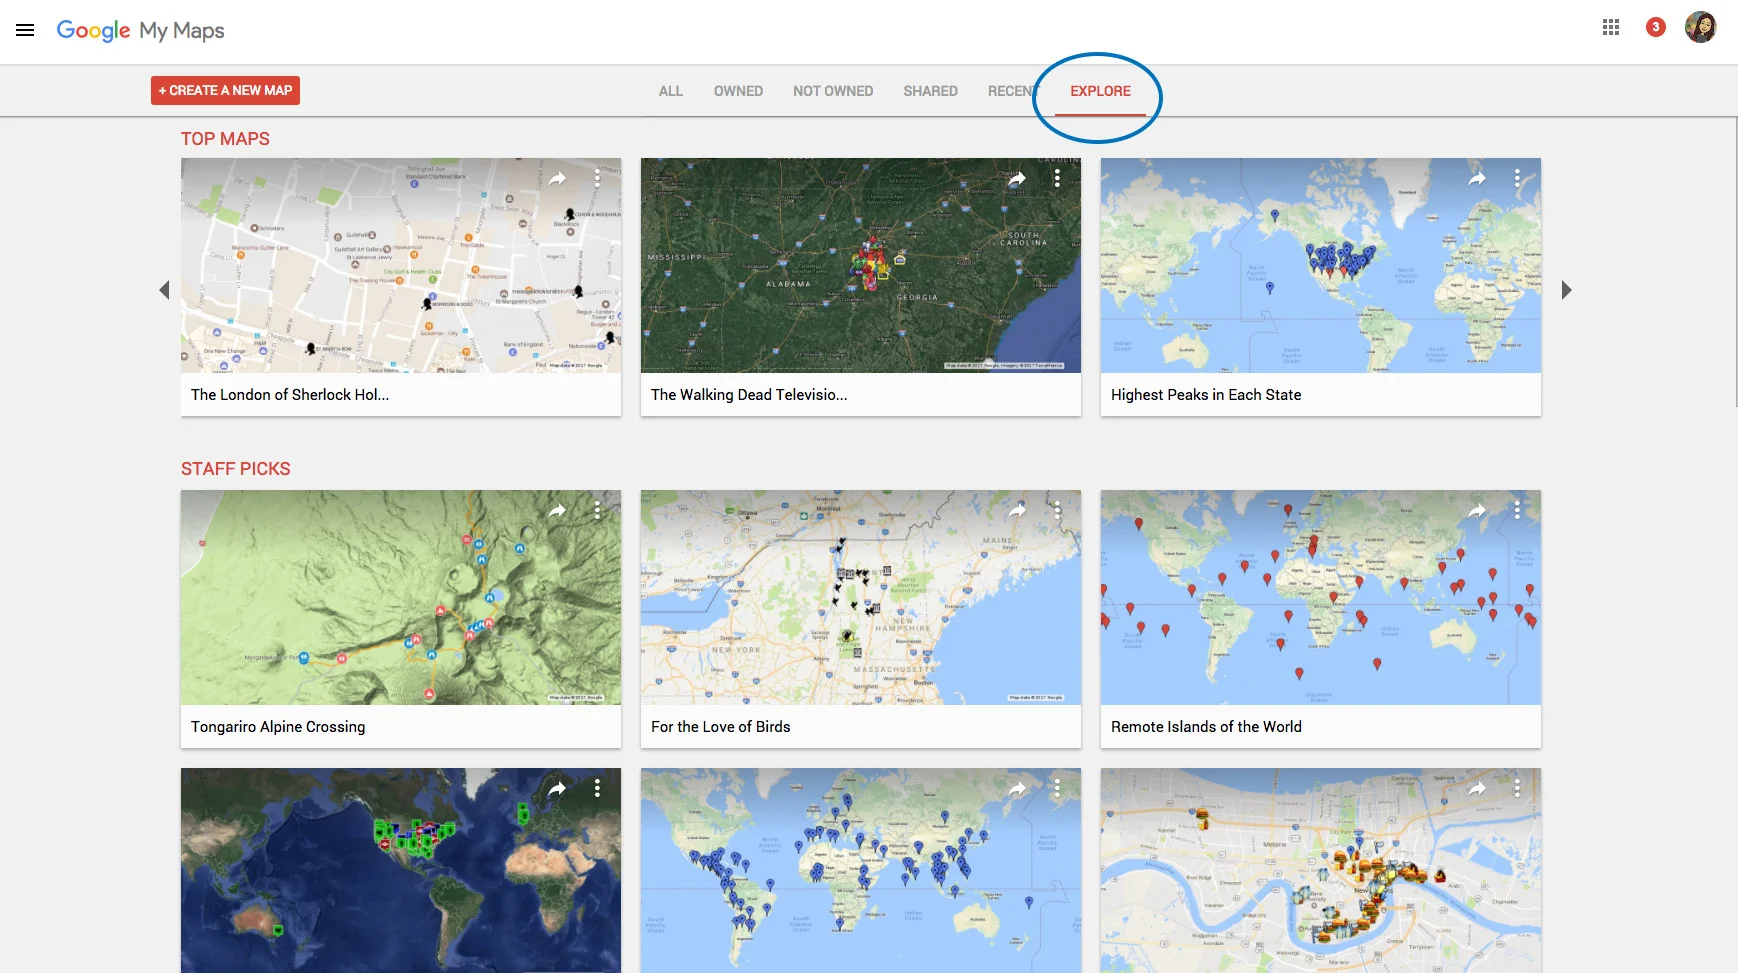The width and height of the screenshot is (1738, 973).
Task: Click the title 'The Walking Dead Televisio...'
Action: coord(749,395)
